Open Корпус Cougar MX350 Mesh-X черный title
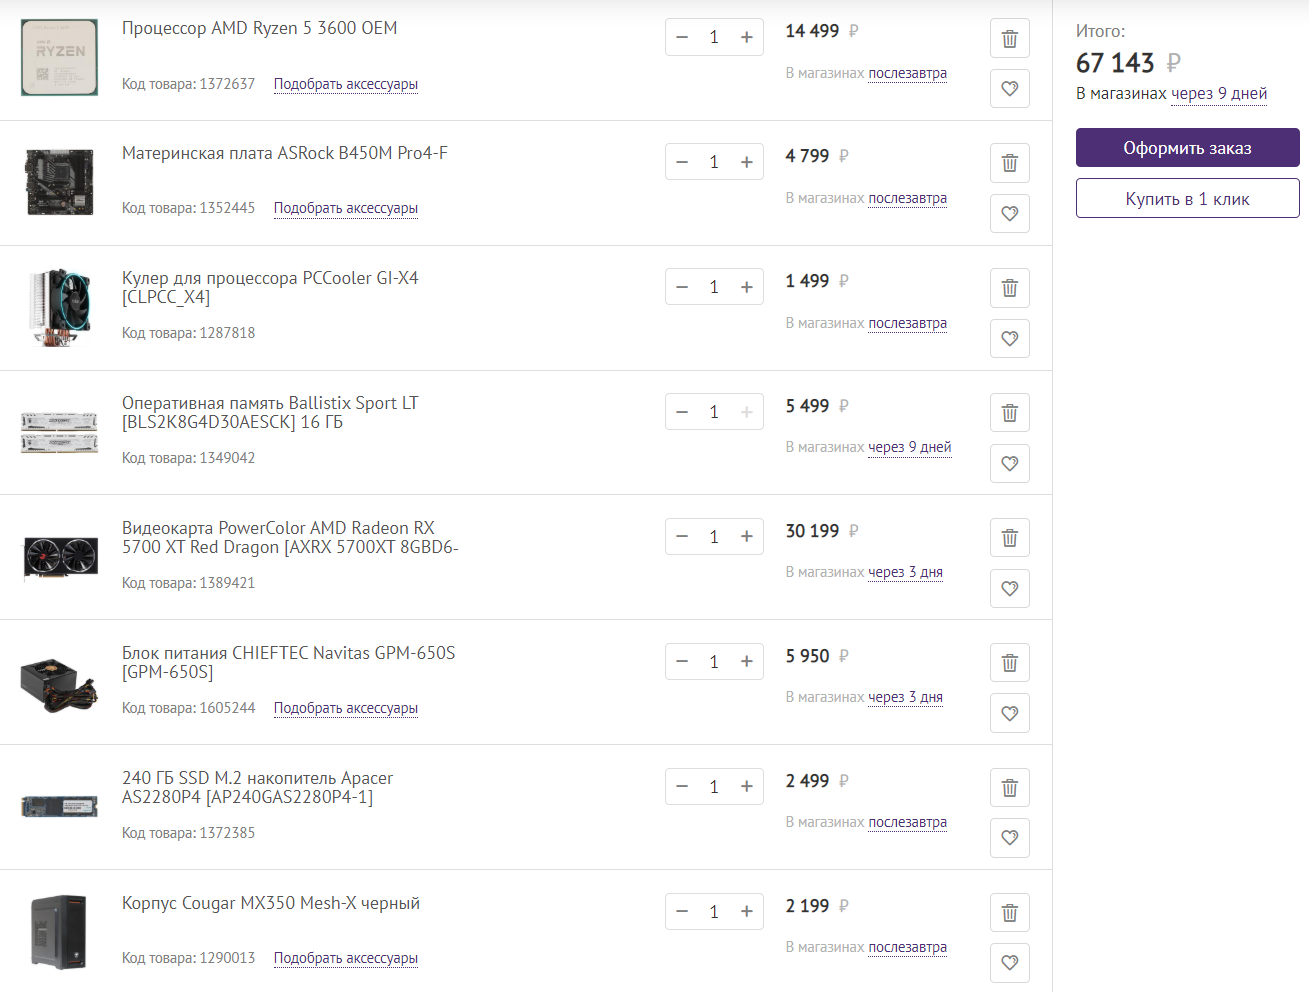 point(271,903)
